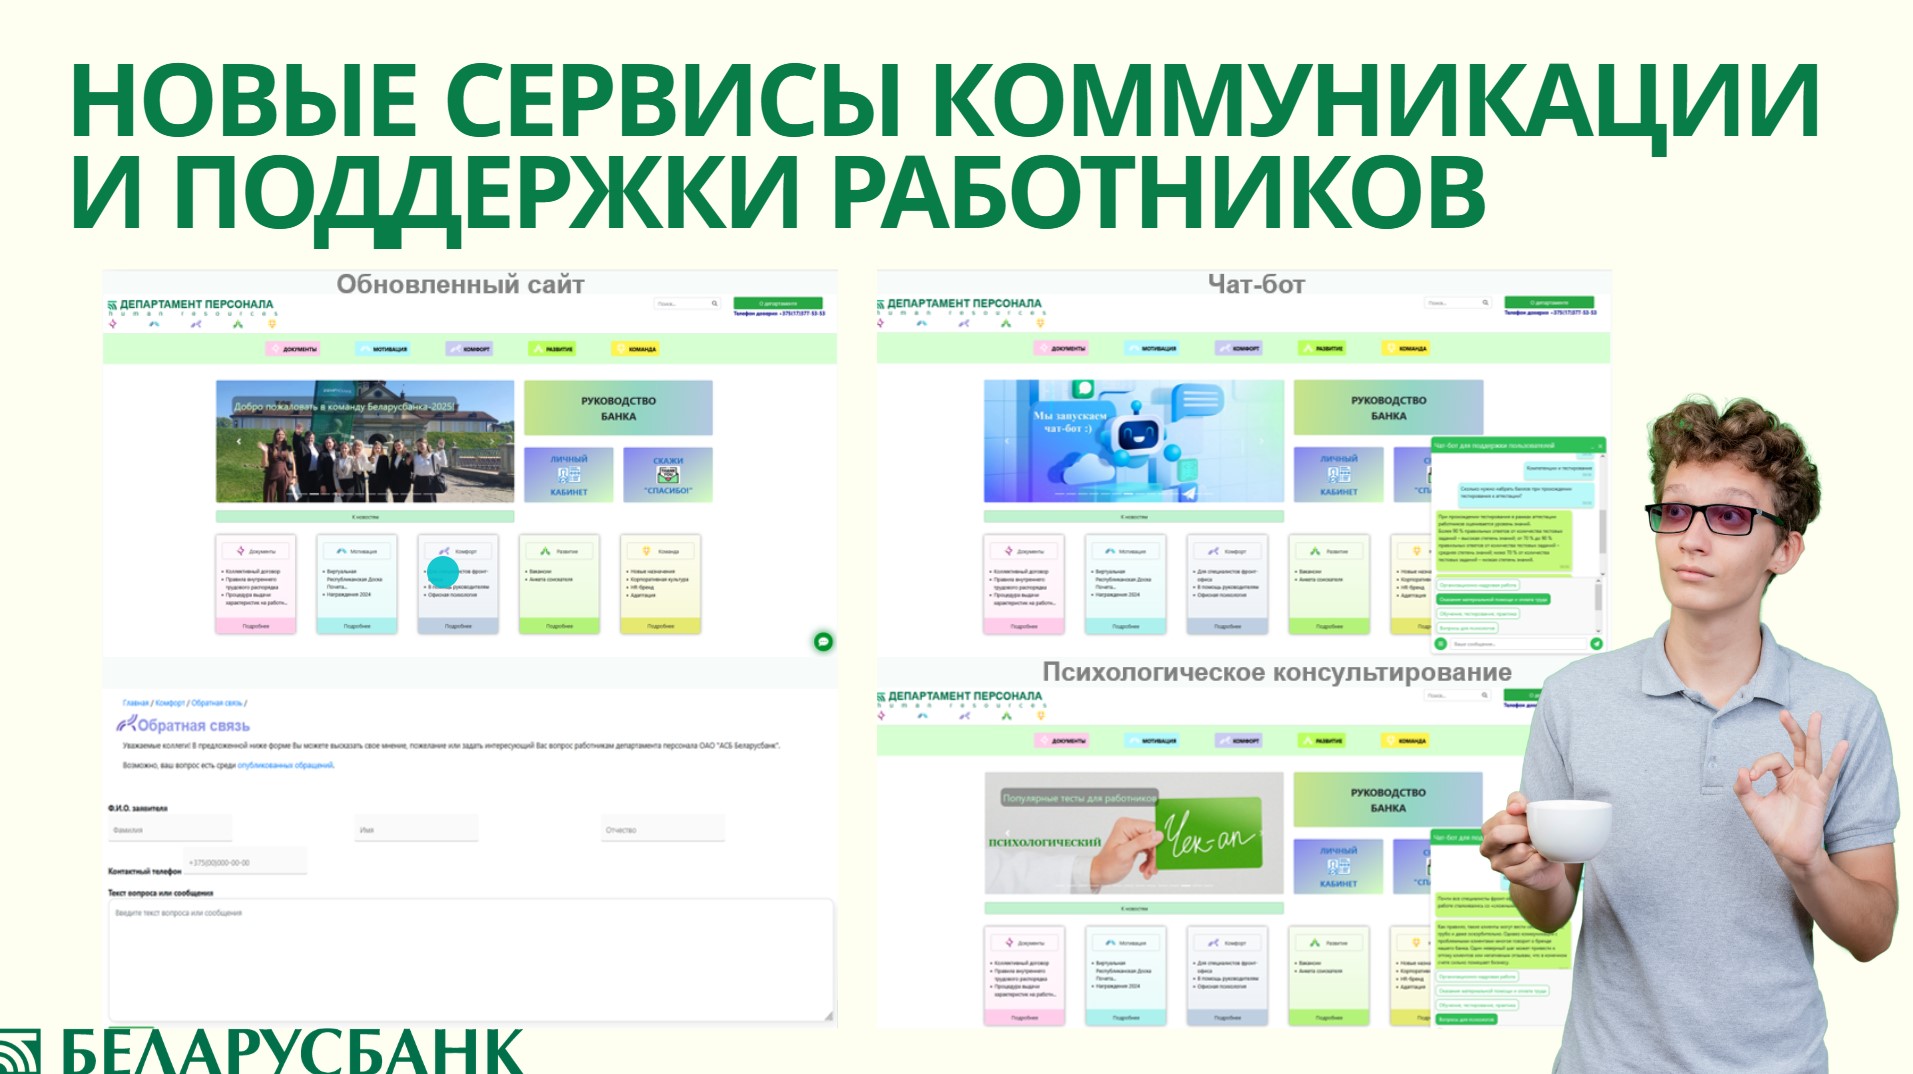1913x1074 pixels.
Task: Select Команда menu in the Чат-бот screenshot navbar
Action: [1405, 348]
